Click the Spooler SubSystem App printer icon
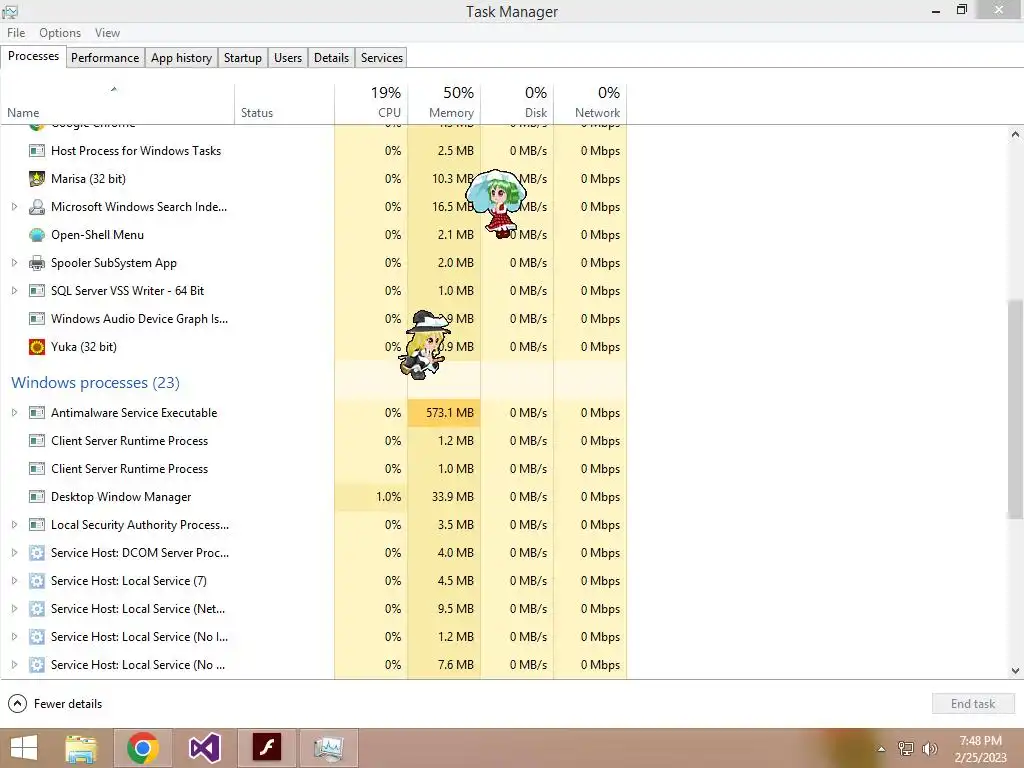 [37, 263]
